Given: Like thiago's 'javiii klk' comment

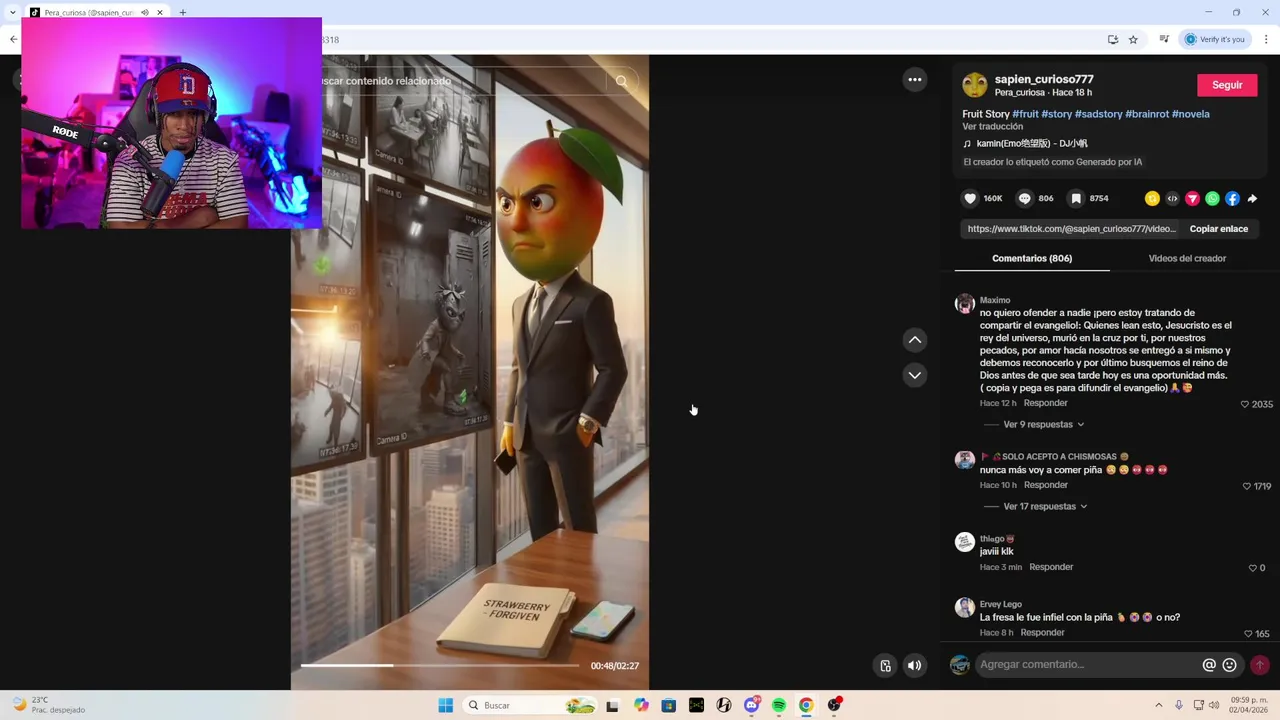Looking at the screenshot, I should [1252, 568].
